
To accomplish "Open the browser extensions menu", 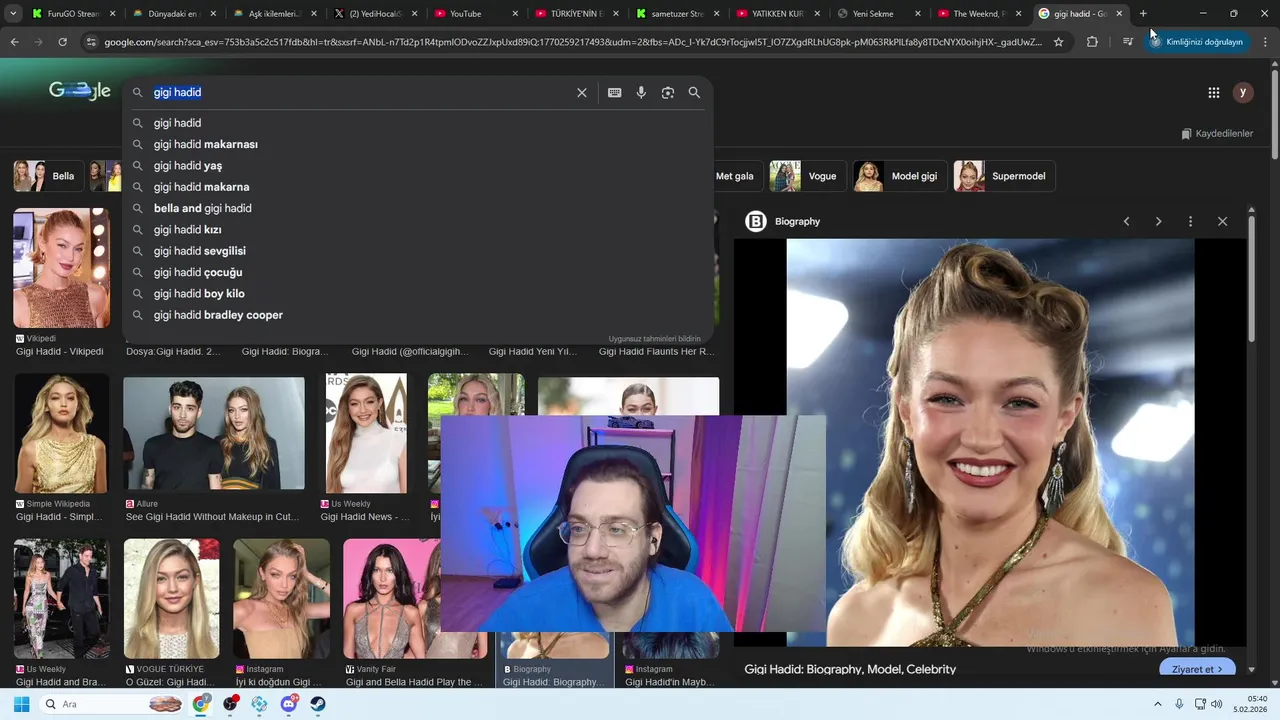I will [x=1092, y=42].
